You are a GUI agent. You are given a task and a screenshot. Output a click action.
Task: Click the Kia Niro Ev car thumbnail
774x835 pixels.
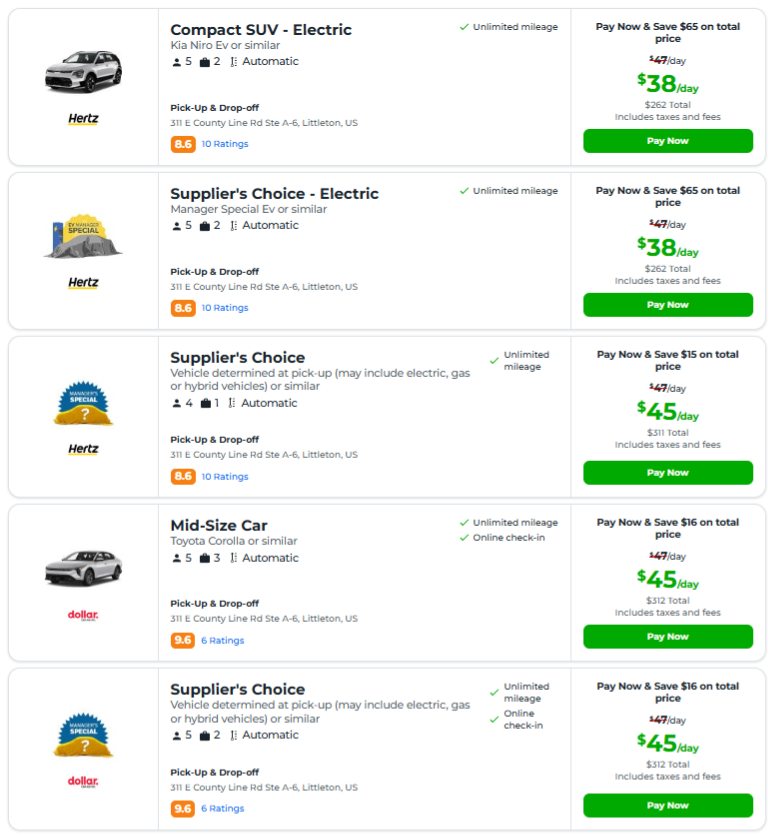[83, 70]
